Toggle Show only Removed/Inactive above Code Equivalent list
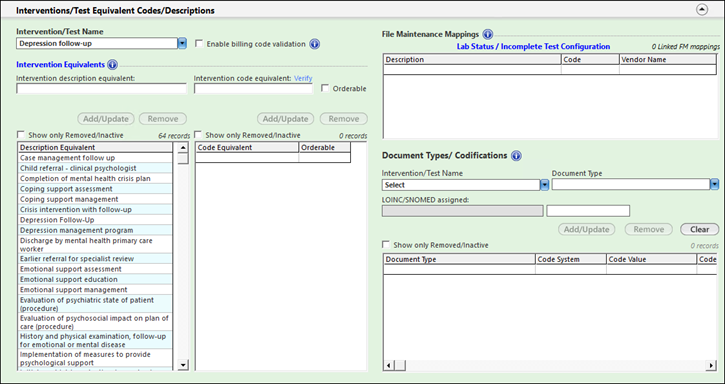This screenshot has height=384, width=725. [x=197, y=135]
